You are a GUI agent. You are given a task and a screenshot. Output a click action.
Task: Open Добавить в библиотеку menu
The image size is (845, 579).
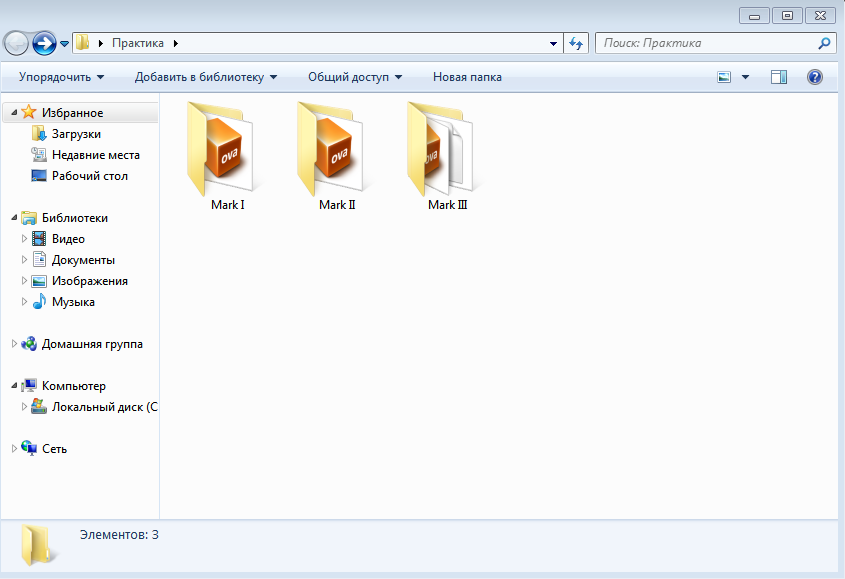[x=206, y=77]
